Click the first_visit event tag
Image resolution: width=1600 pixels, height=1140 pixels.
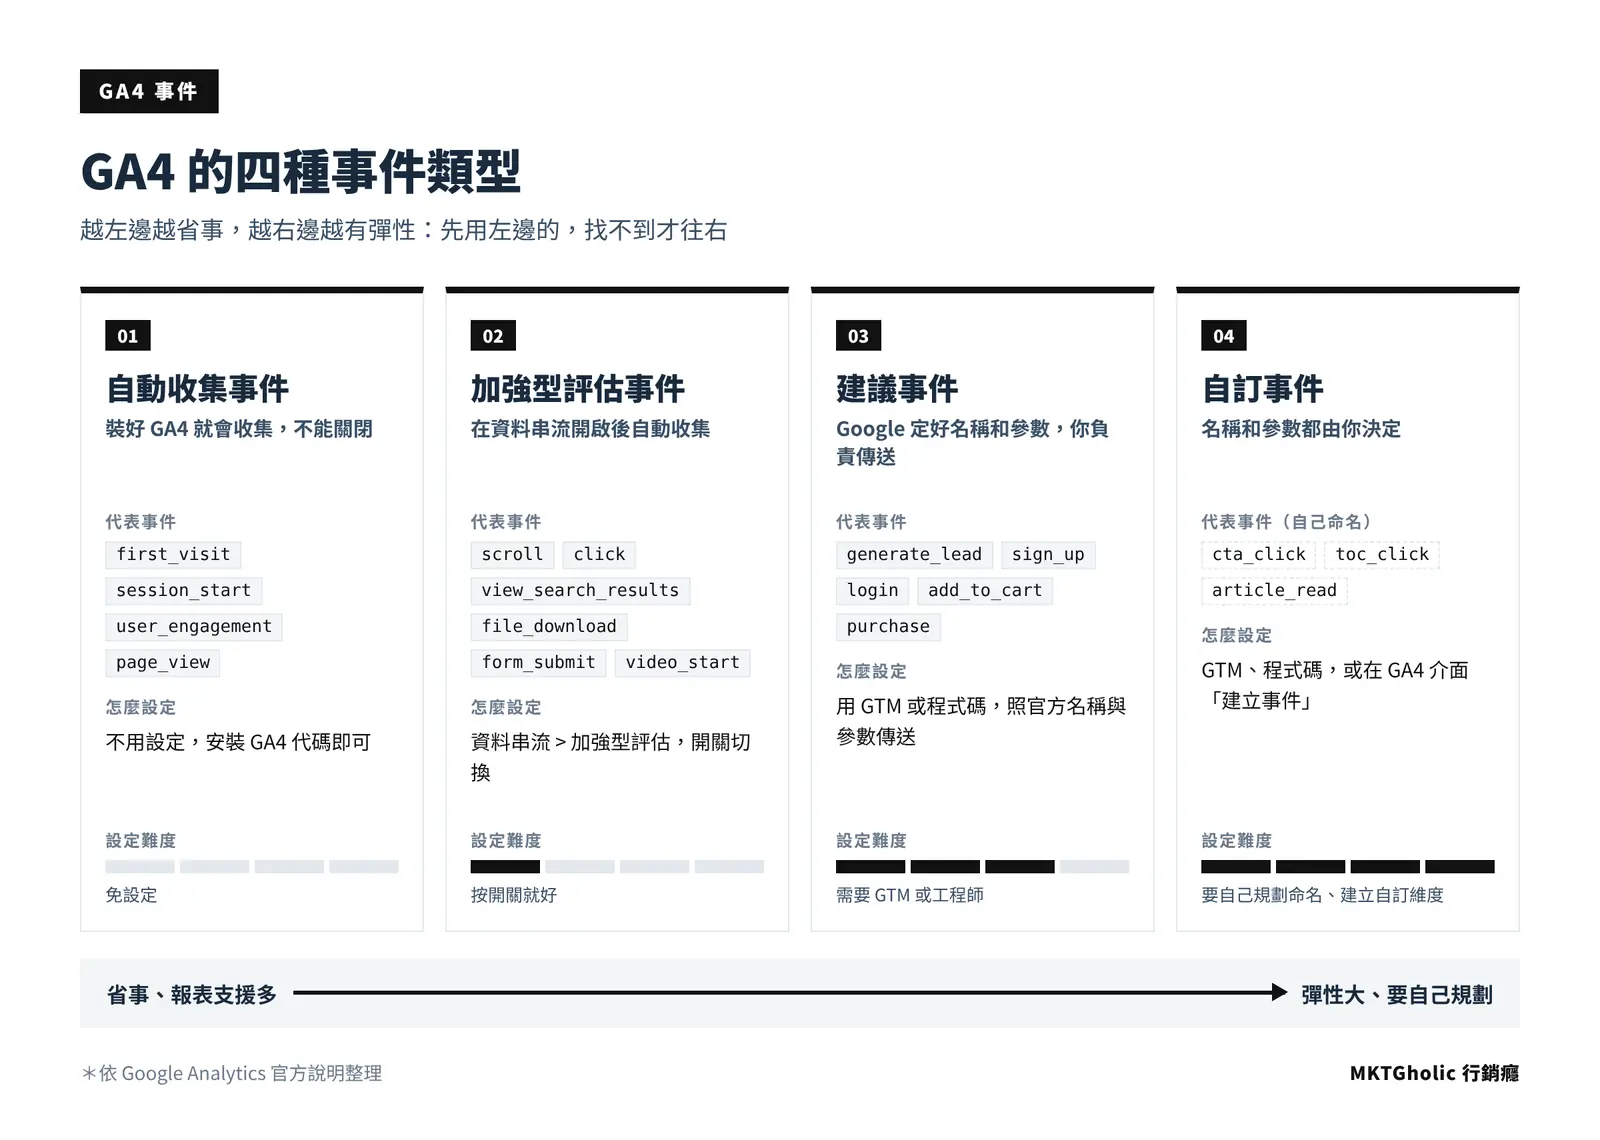coord(173,554)
